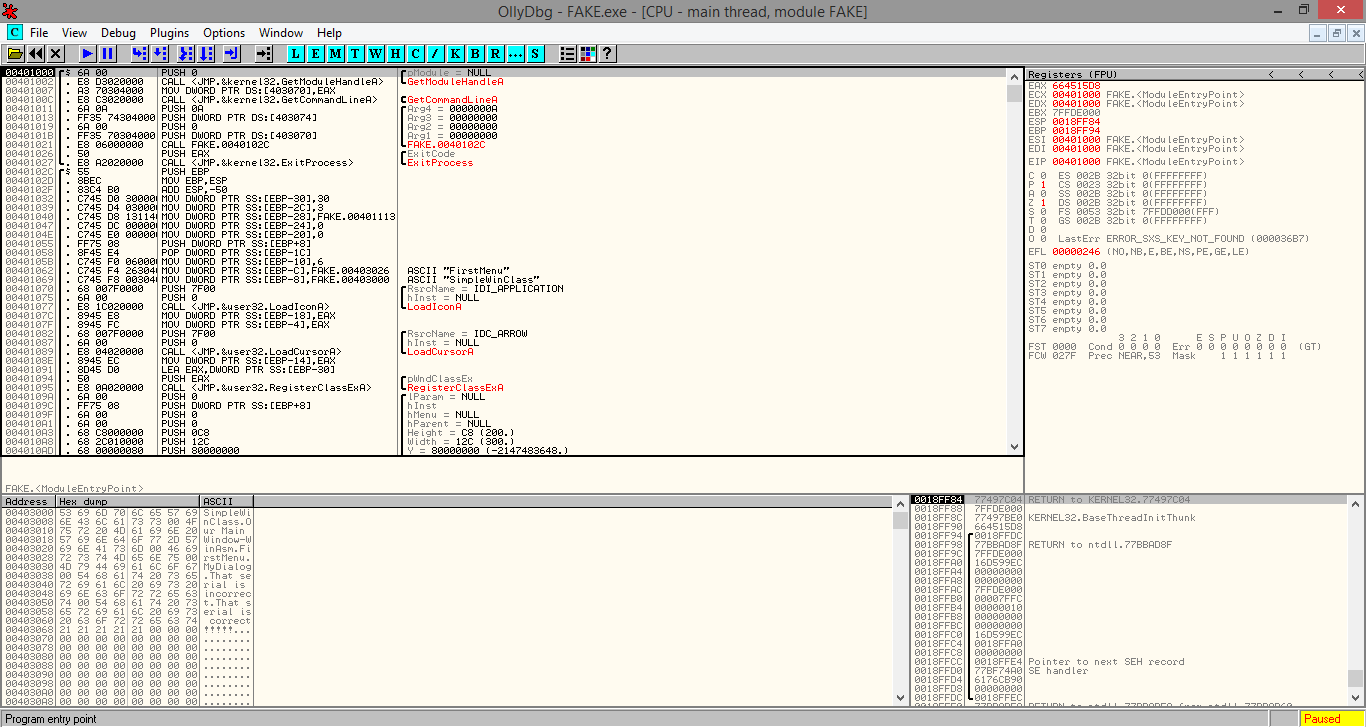Click the Trace over toolbar icon

coord(206,53)
